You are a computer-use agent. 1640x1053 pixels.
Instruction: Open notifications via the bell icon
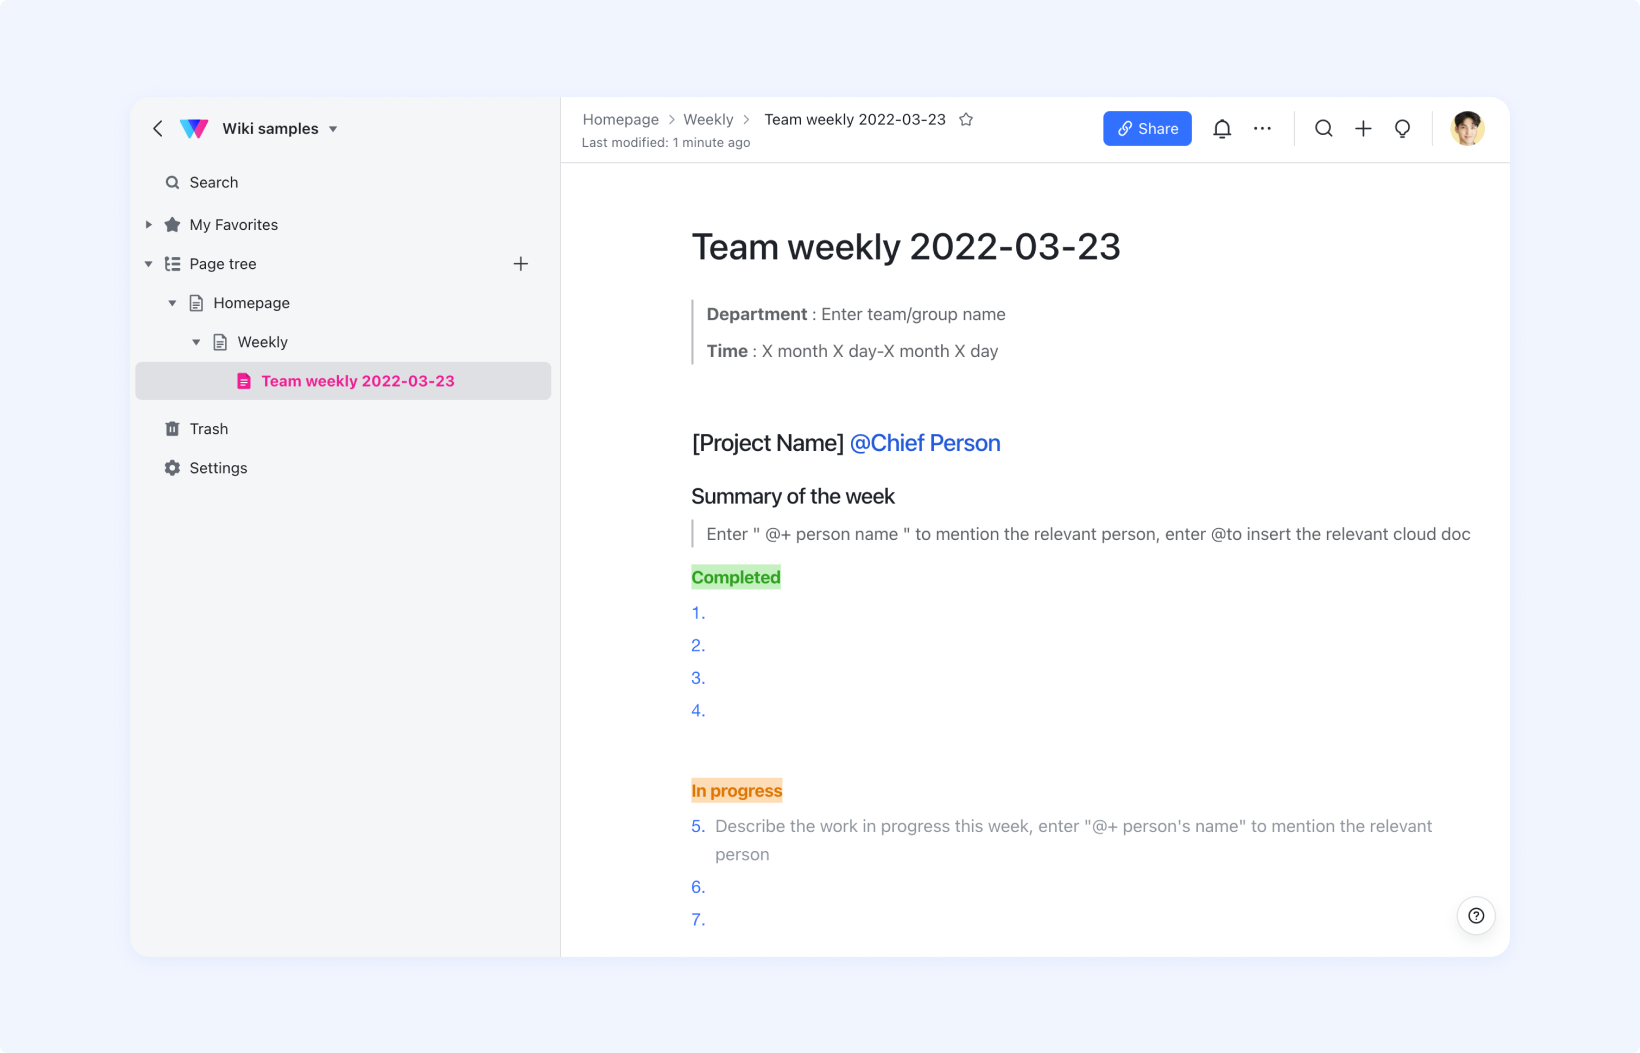pos(1221,128)
